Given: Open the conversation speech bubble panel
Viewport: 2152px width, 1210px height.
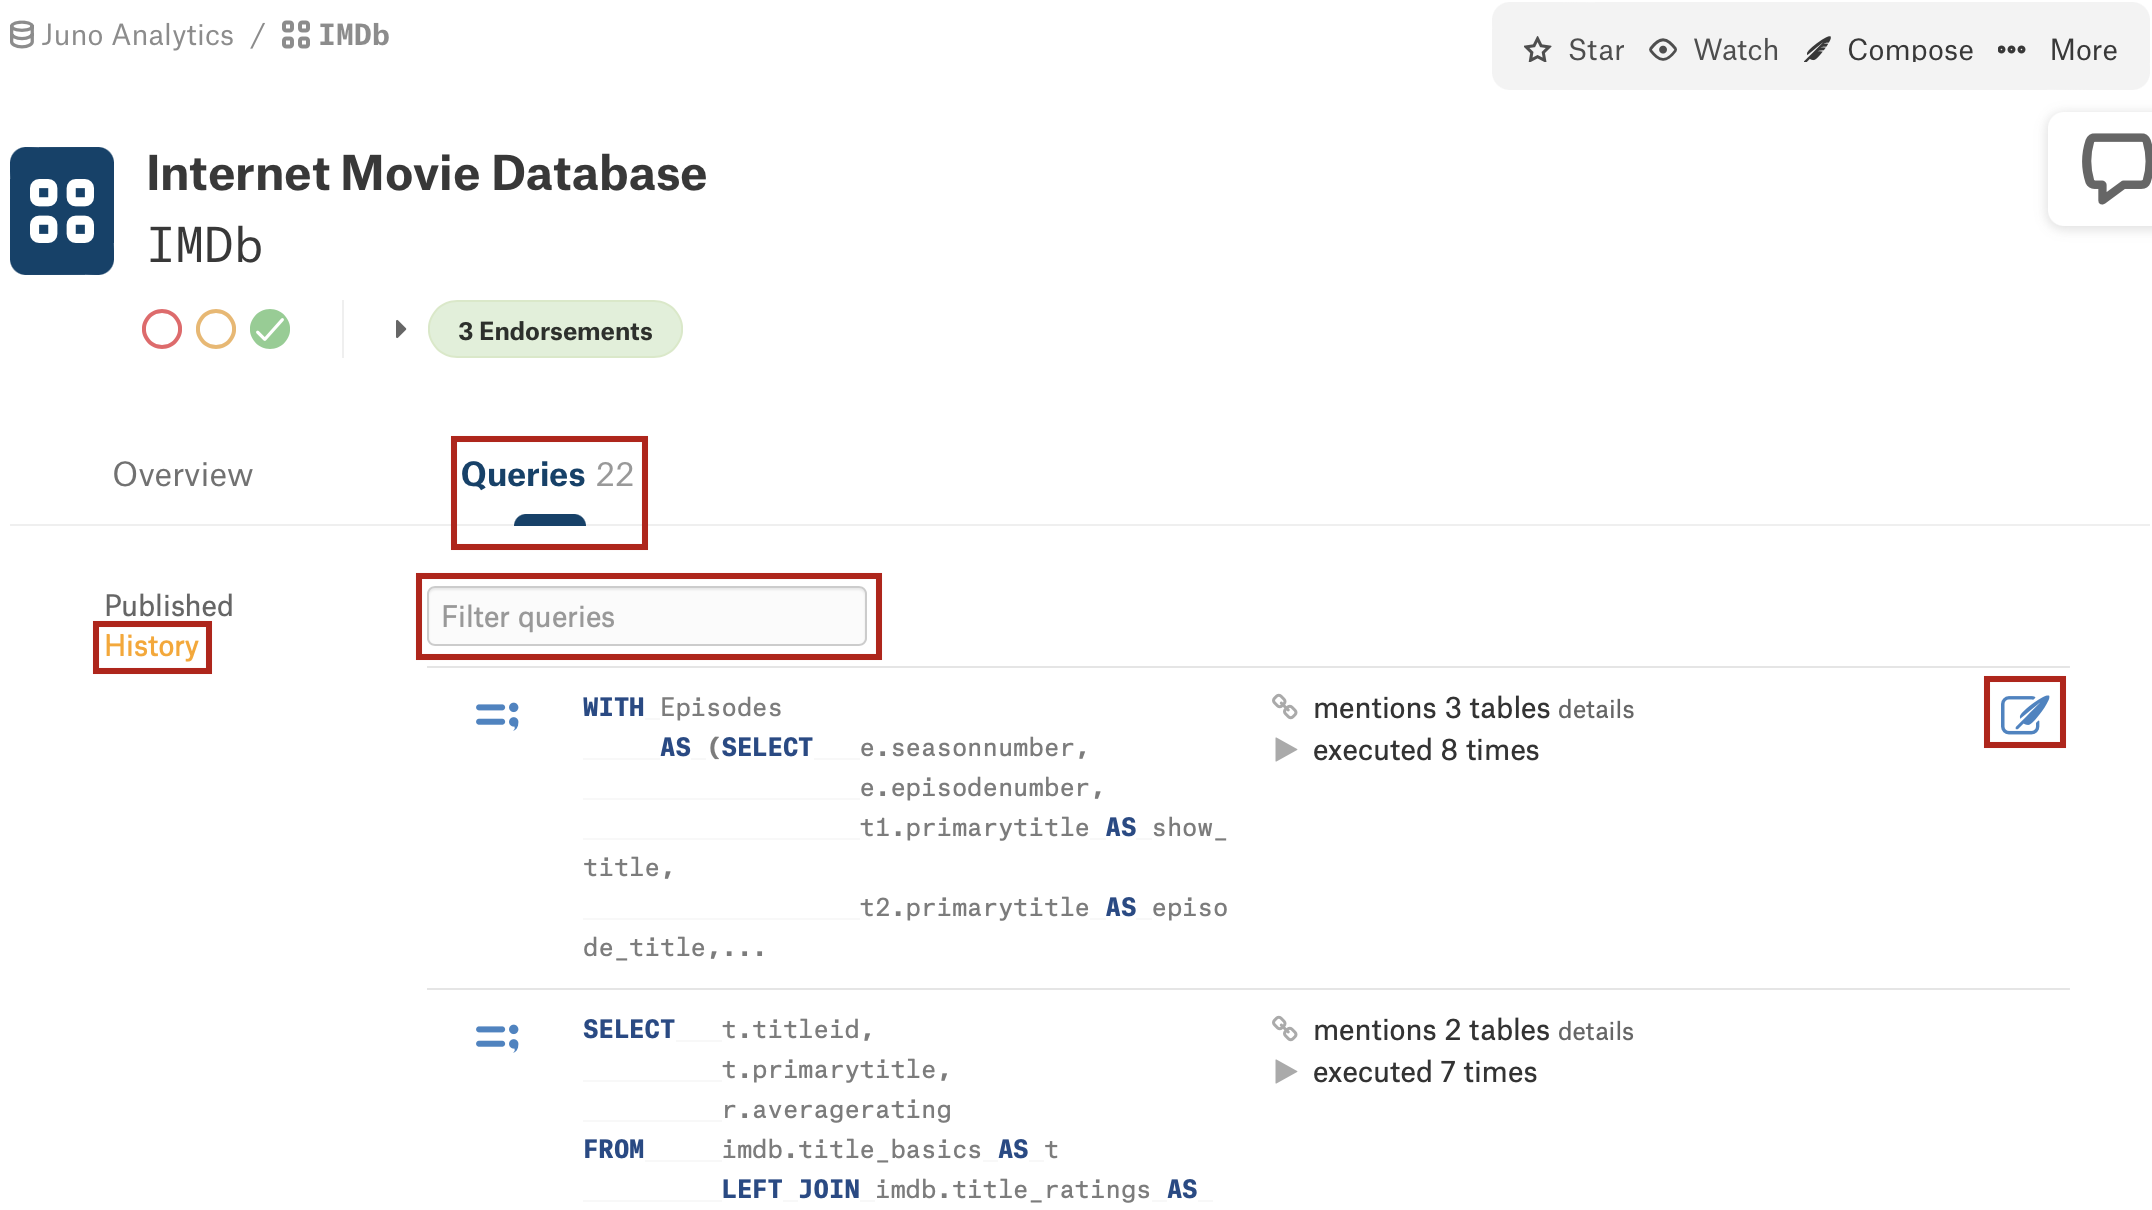Looking at the screenshot, I should (x=2116, y=167).
